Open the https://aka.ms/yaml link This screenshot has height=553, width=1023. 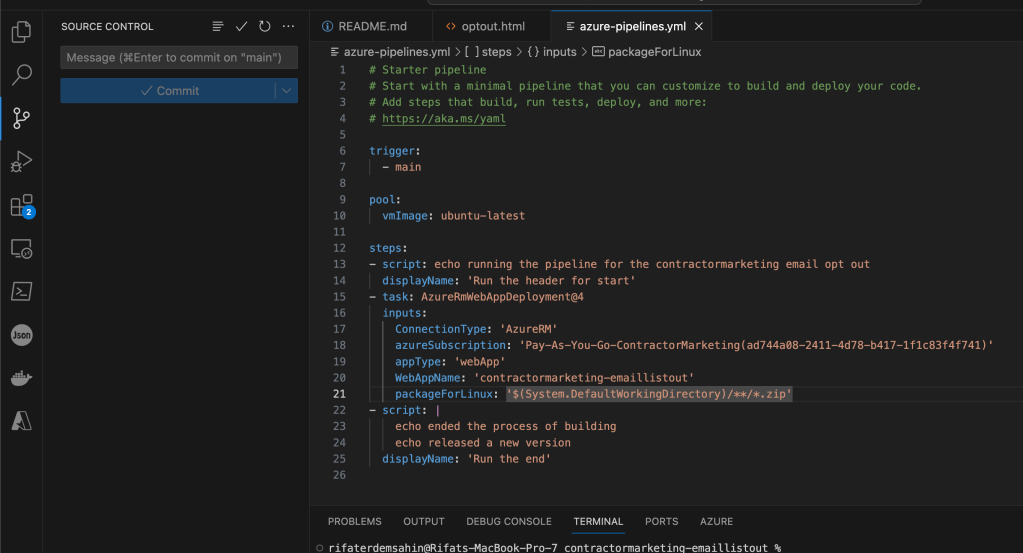coord(444,119)
